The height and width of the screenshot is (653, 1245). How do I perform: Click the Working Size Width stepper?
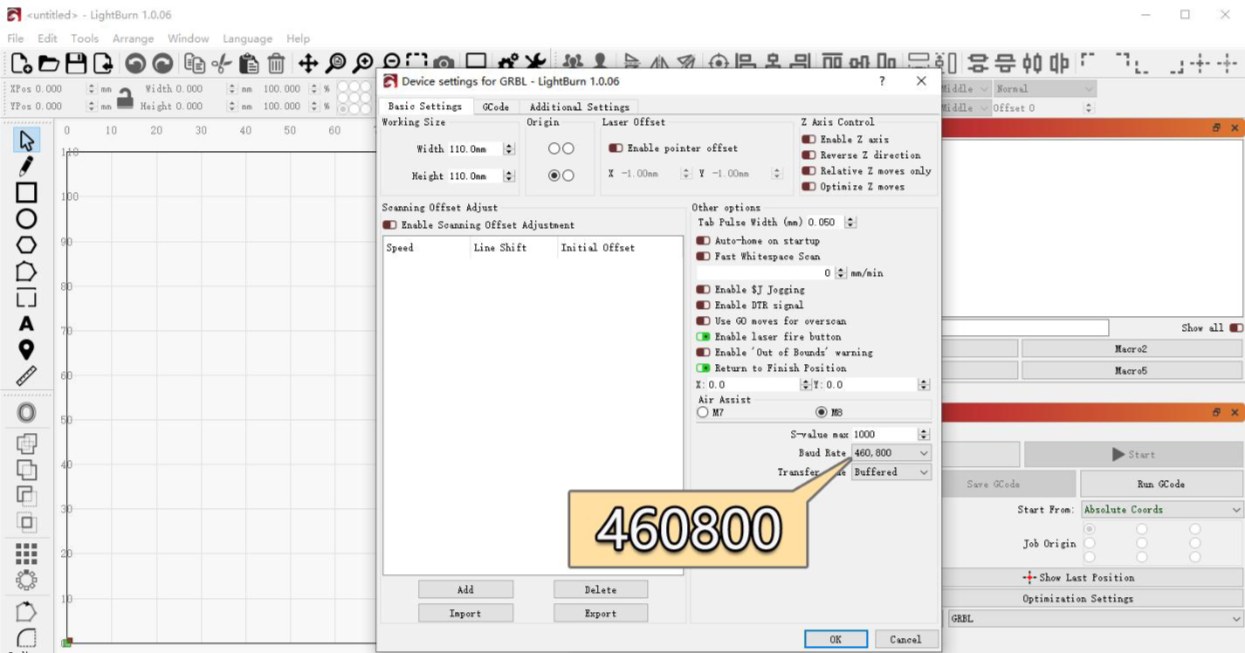(x=509, y=149)
